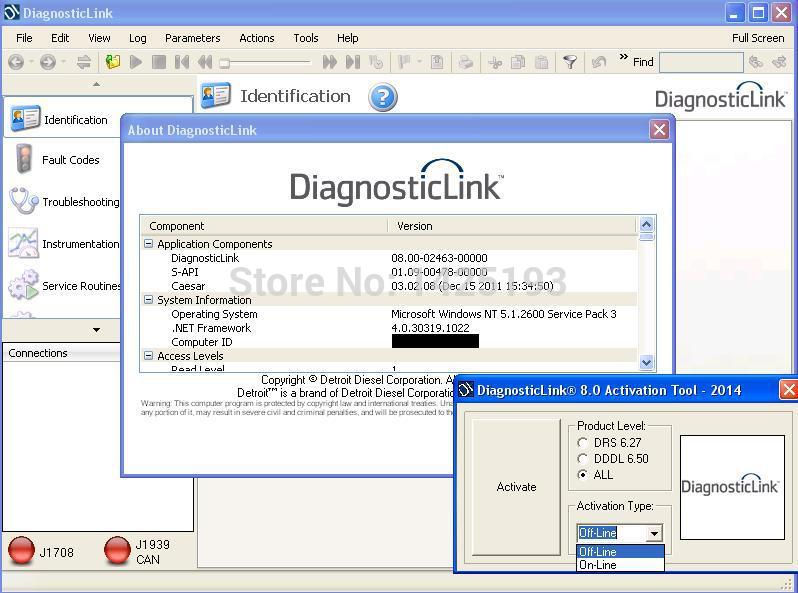
Task: Click the log playback position slider
Action: pos(266,63)
